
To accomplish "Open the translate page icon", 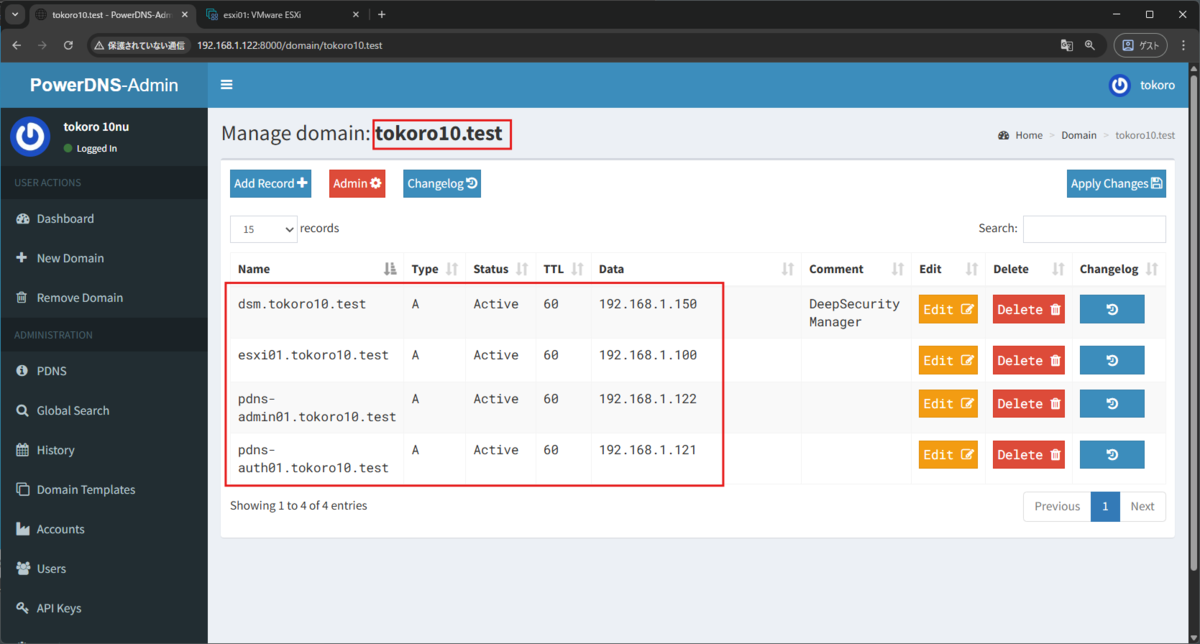I will click(1066, 45).
